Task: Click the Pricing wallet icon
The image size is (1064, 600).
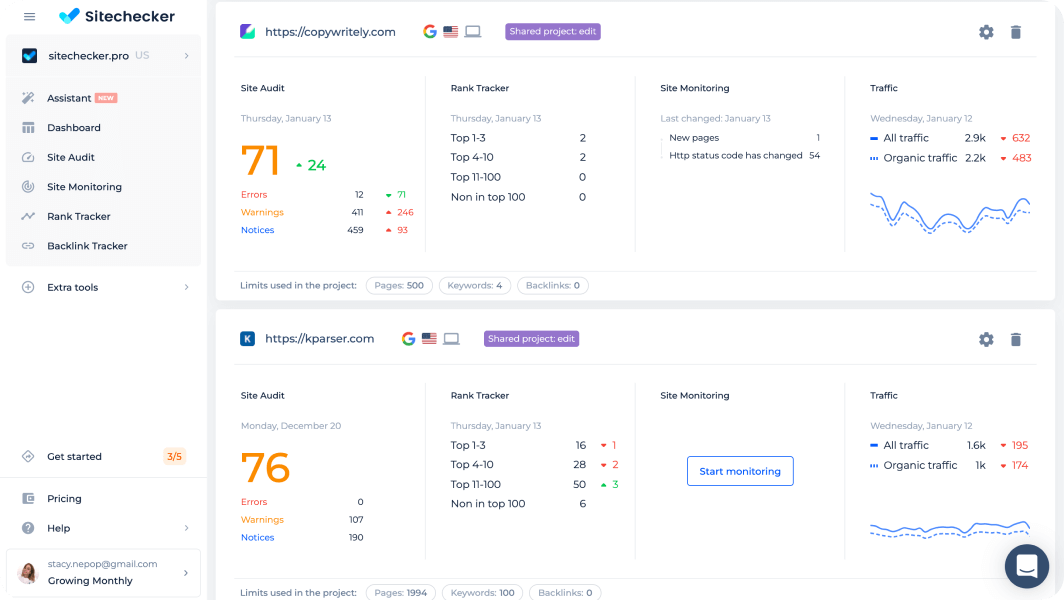Action: pos(28,498)
